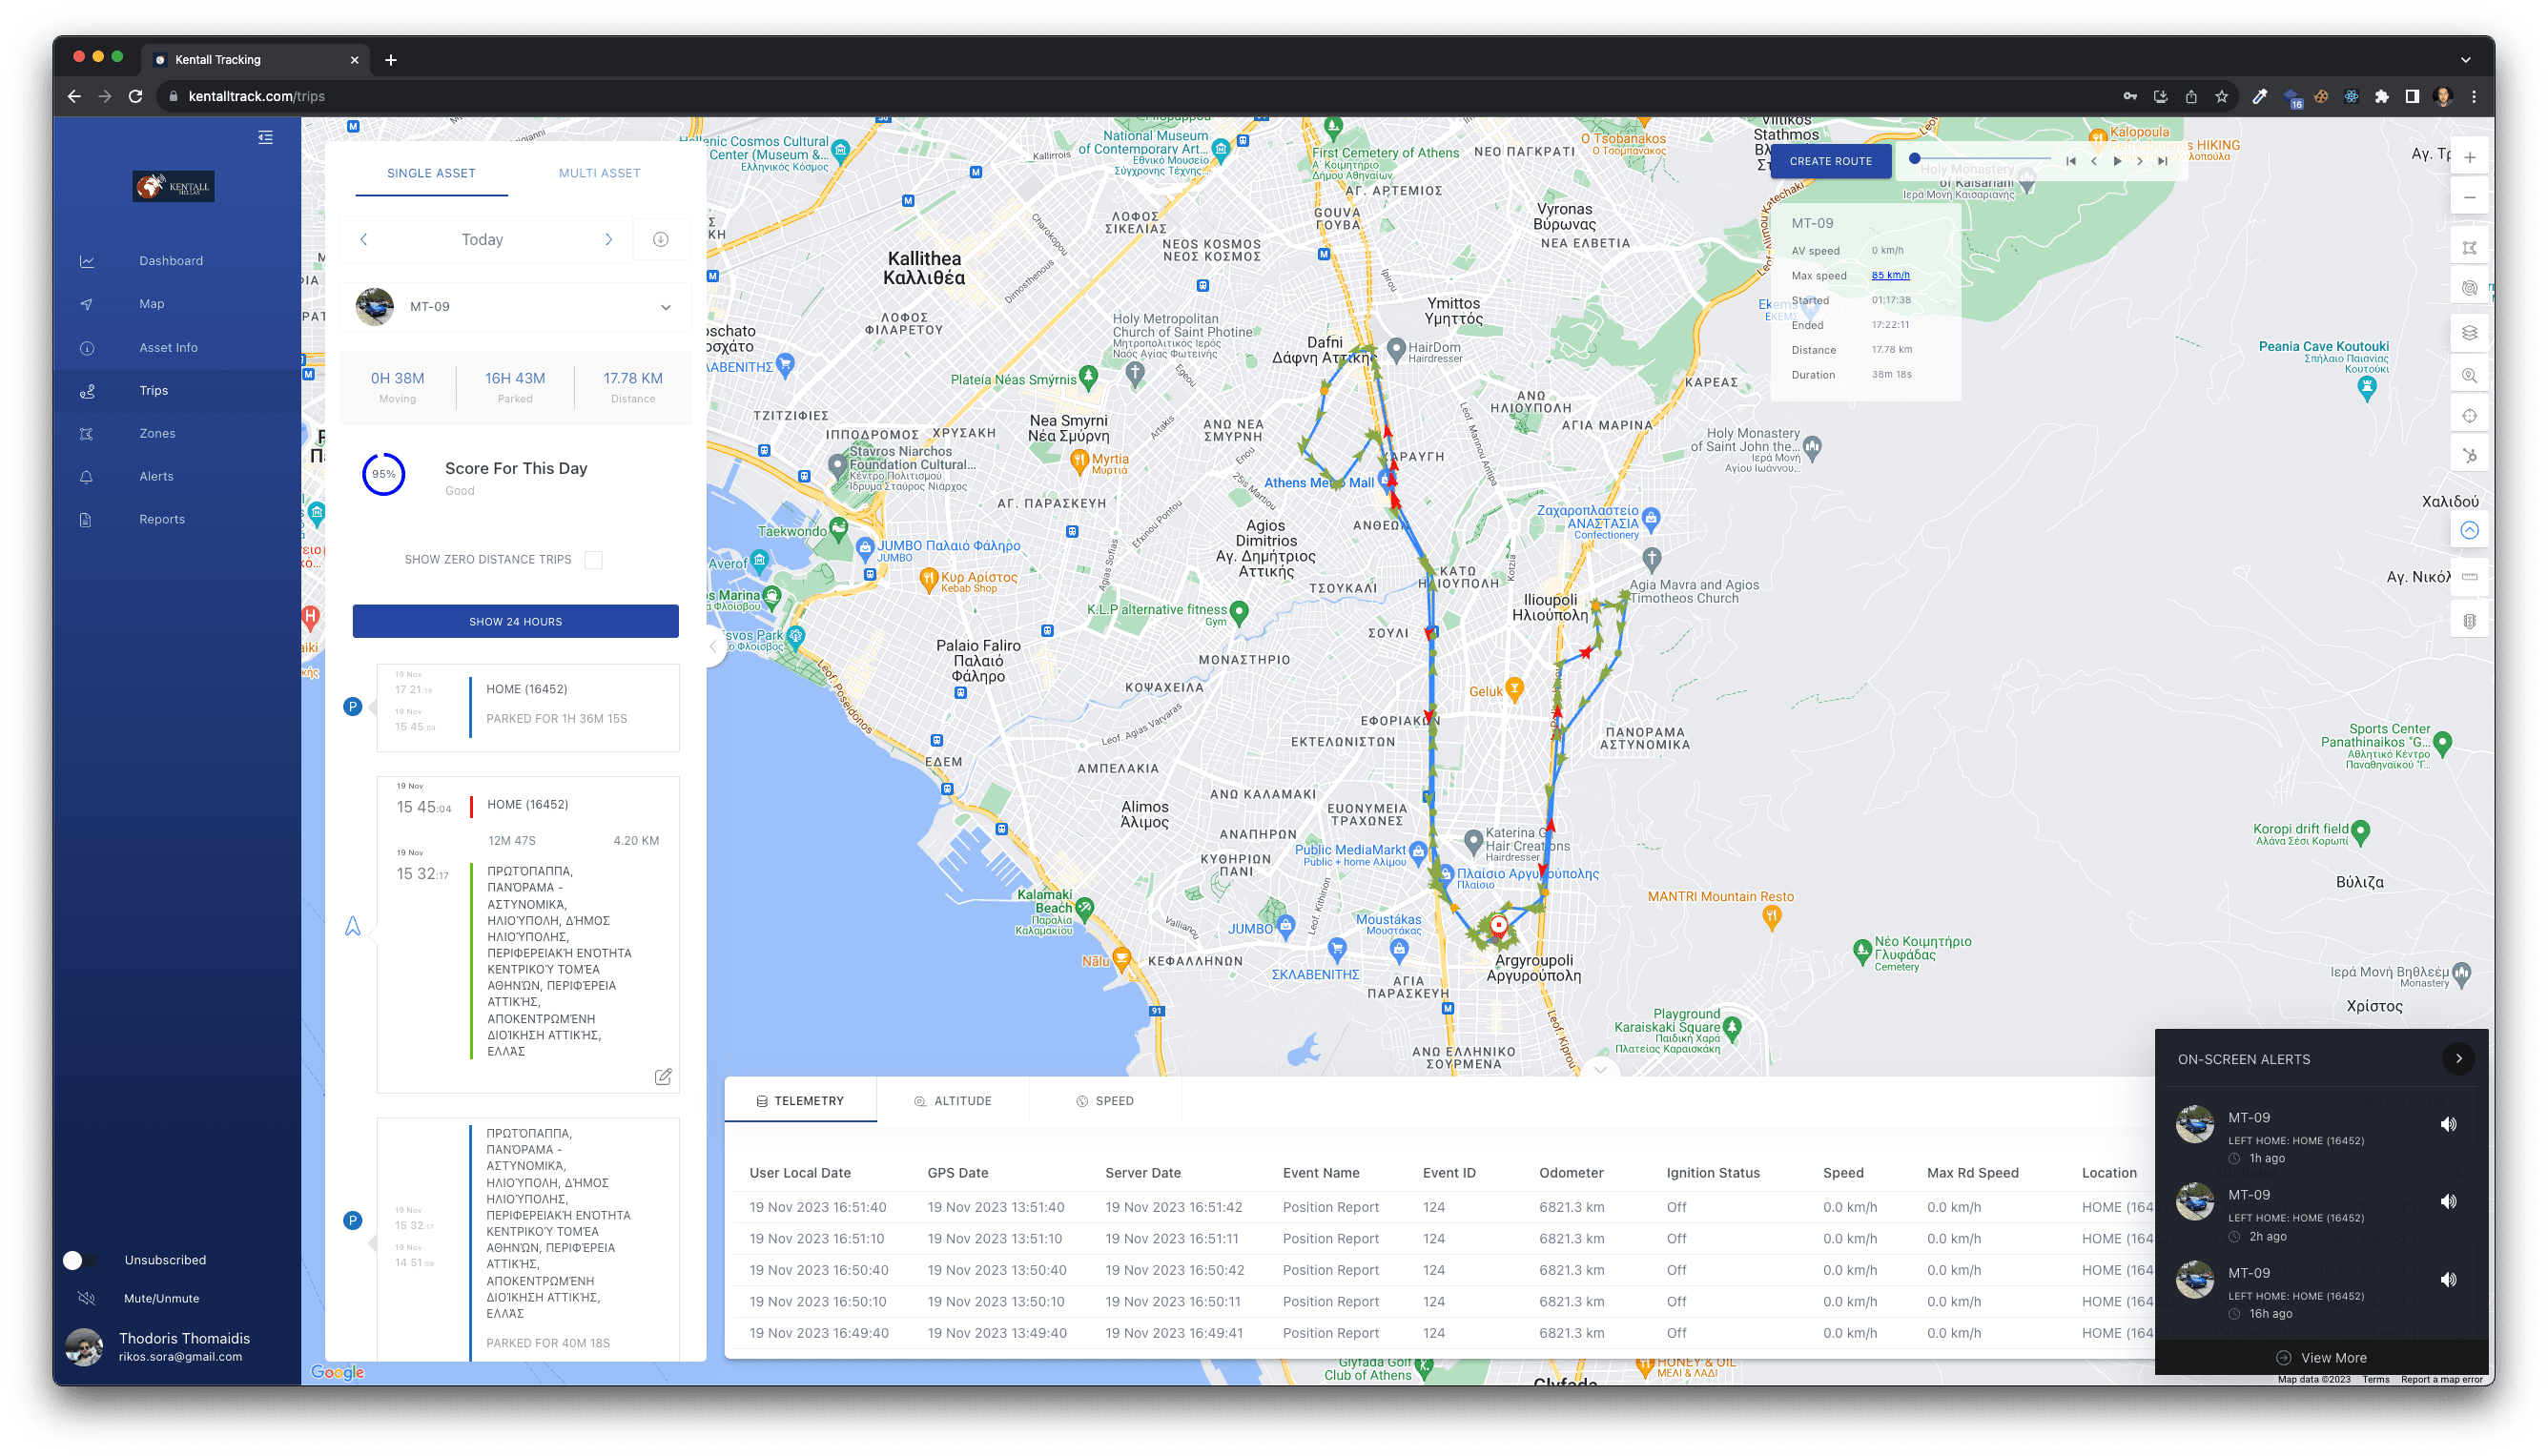Click the Mute/Unmute bell icon
This screenshot has width=2548, height=1456.
[x=87, y=1298]
